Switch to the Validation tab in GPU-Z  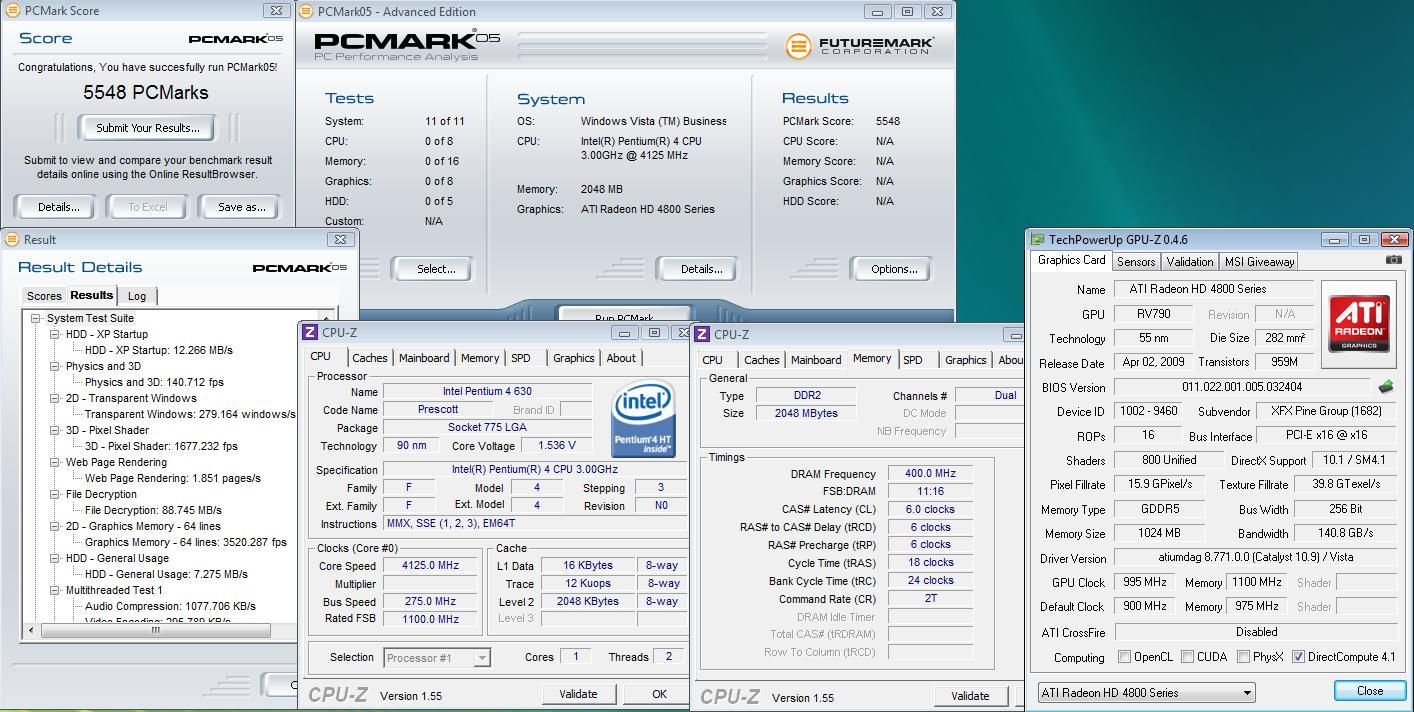pos(1190,262)
